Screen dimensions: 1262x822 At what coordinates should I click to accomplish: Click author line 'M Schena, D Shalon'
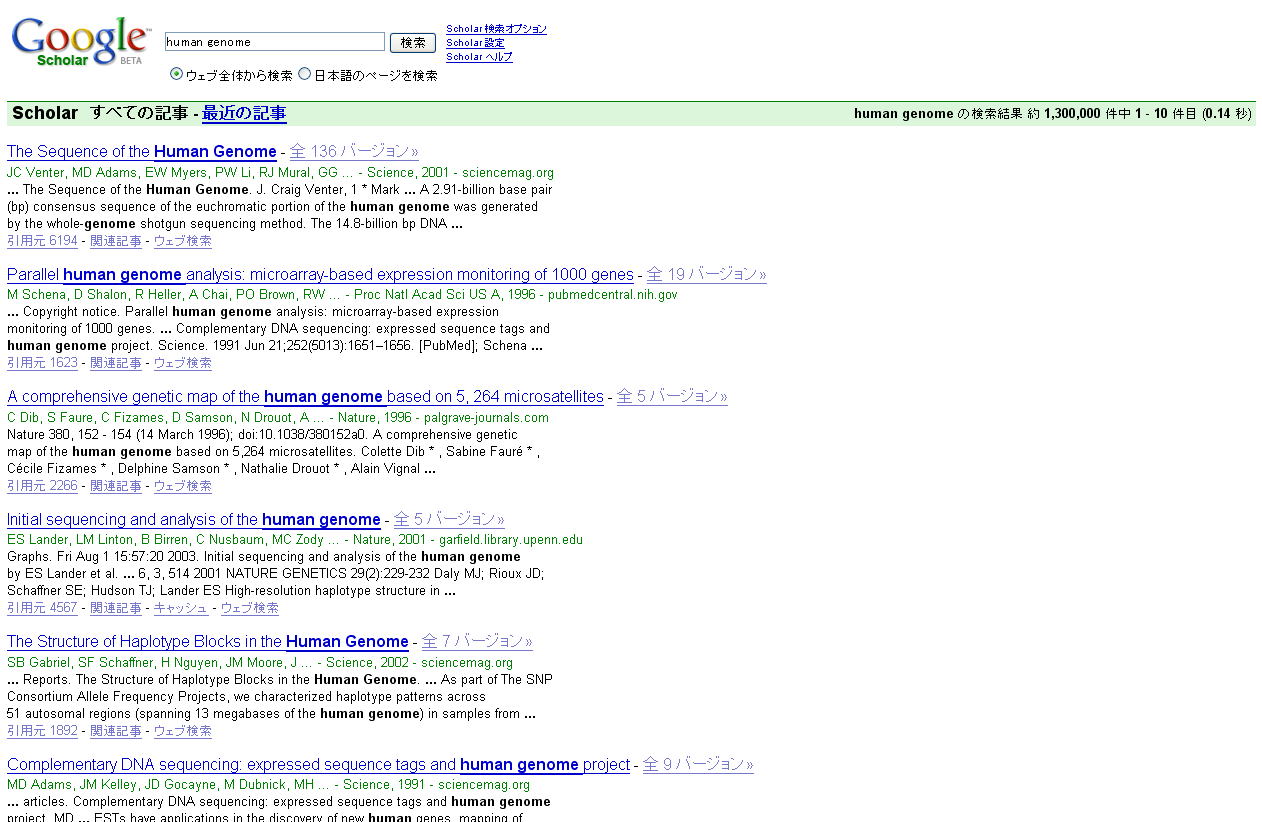pos(342,295)
